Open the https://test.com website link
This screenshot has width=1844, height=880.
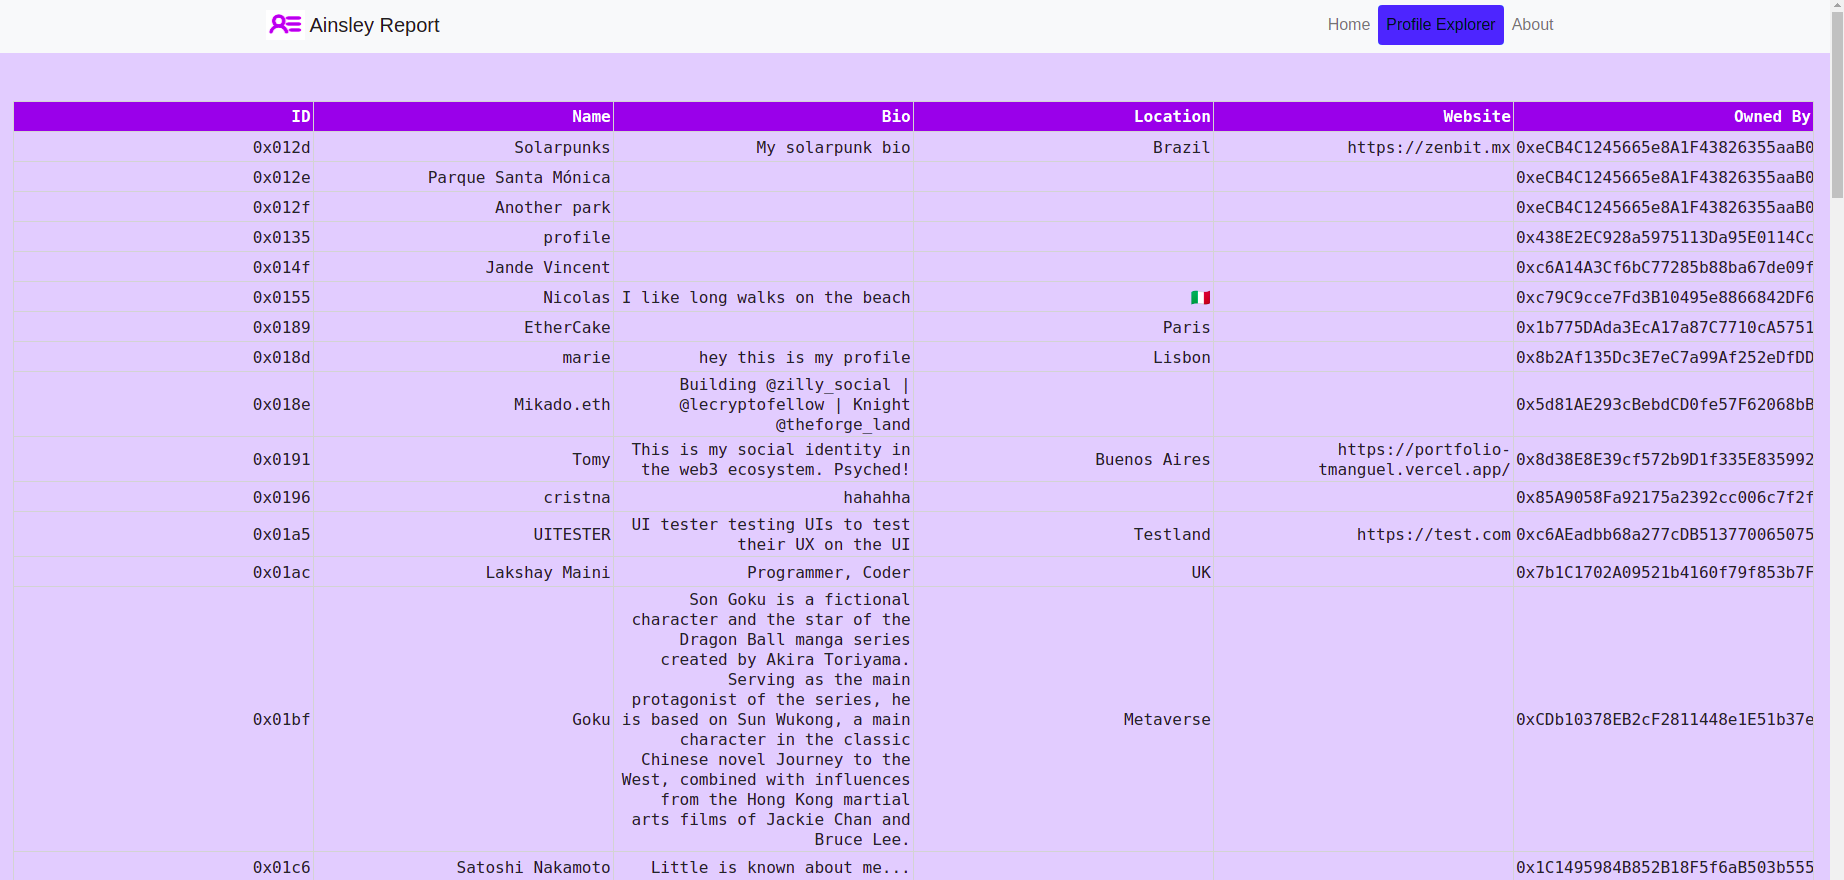pyautogui.click(x=1433, y=535)
